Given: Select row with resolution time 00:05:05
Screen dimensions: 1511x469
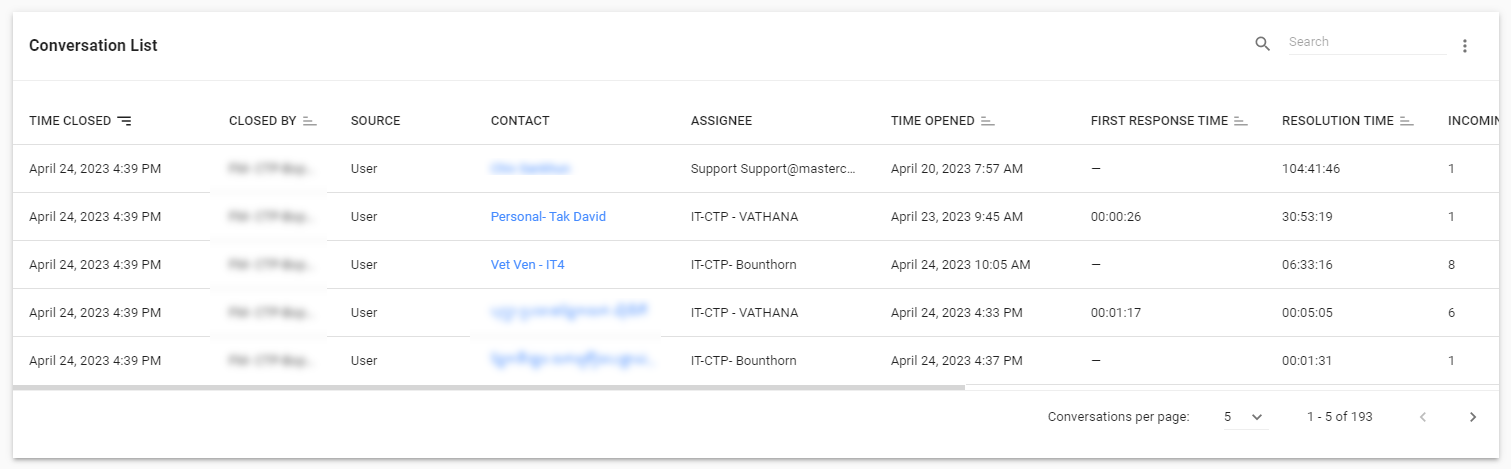Looking at the screenshot, I should click(756, 313).
